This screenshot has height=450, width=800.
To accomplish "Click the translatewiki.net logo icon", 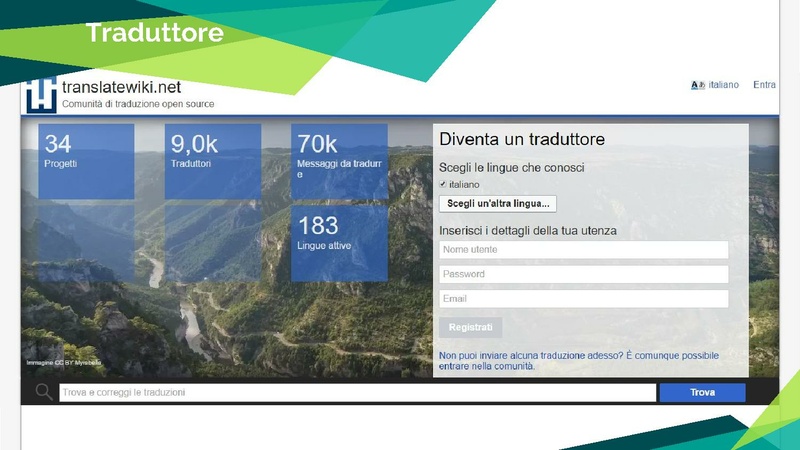I will coord(41,94).
